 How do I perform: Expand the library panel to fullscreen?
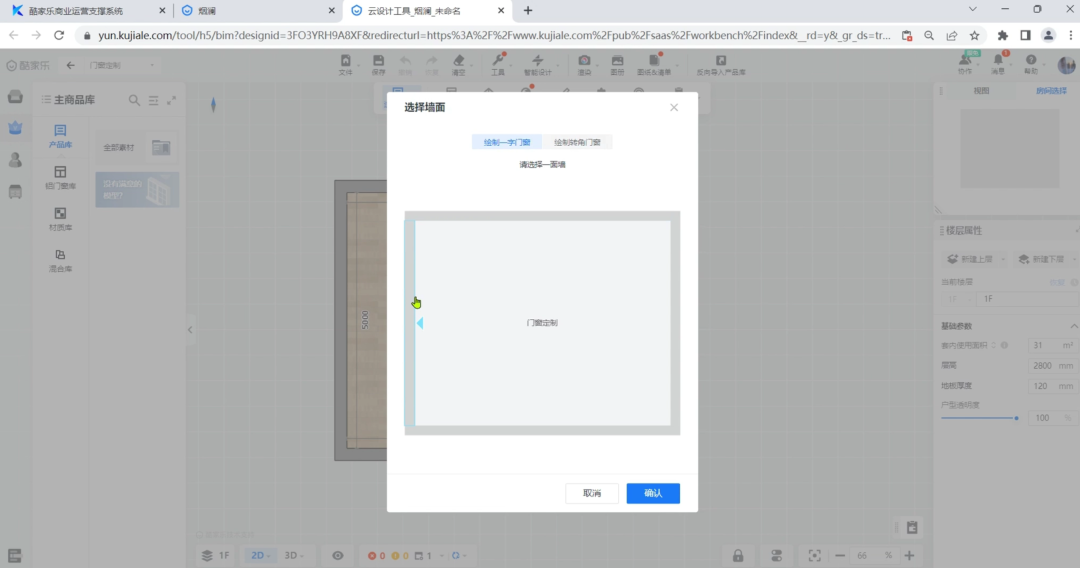click(x=172, y=101)
